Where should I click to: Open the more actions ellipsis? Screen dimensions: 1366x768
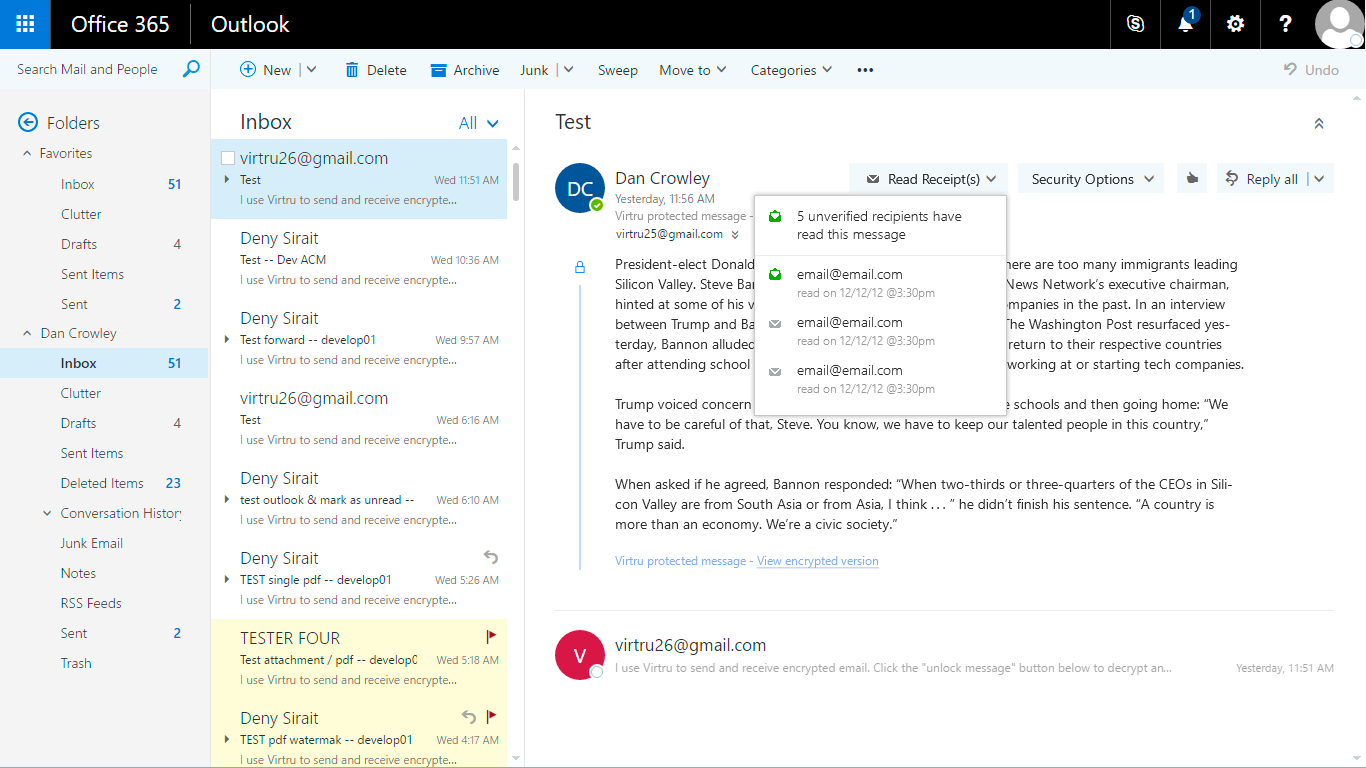click(865, 70)
